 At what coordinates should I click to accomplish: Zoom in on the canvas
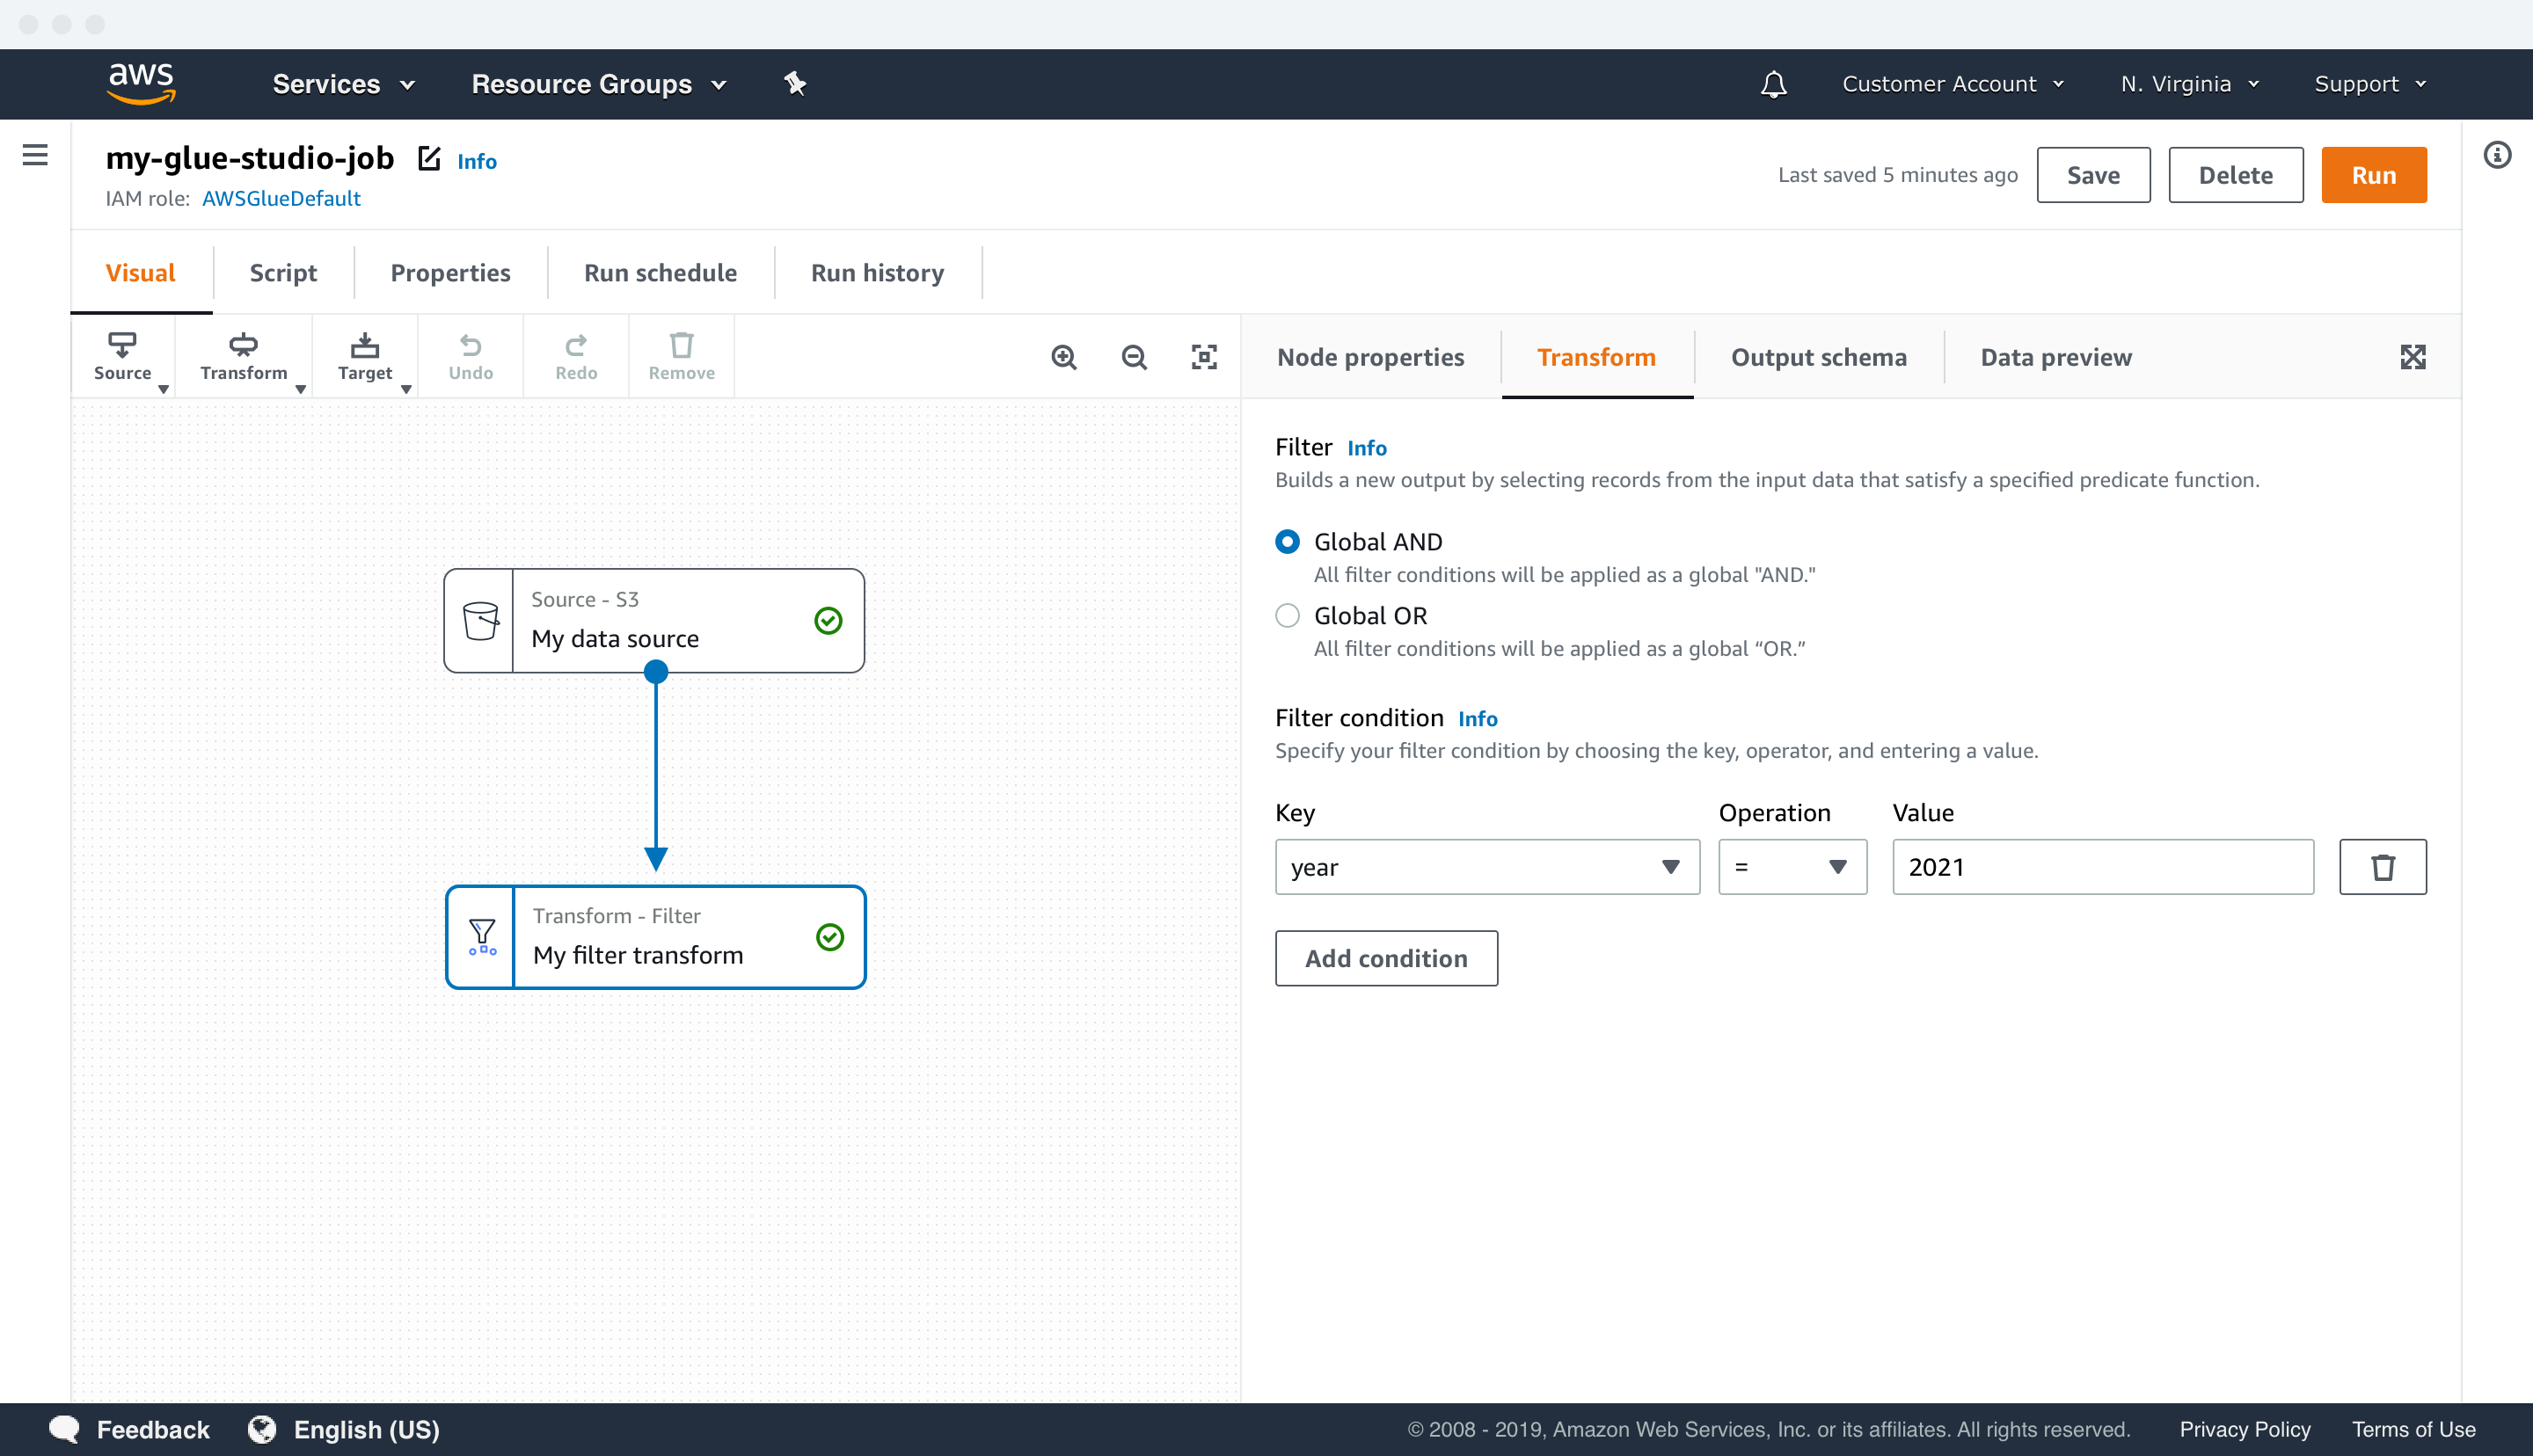pos(1064,357)
